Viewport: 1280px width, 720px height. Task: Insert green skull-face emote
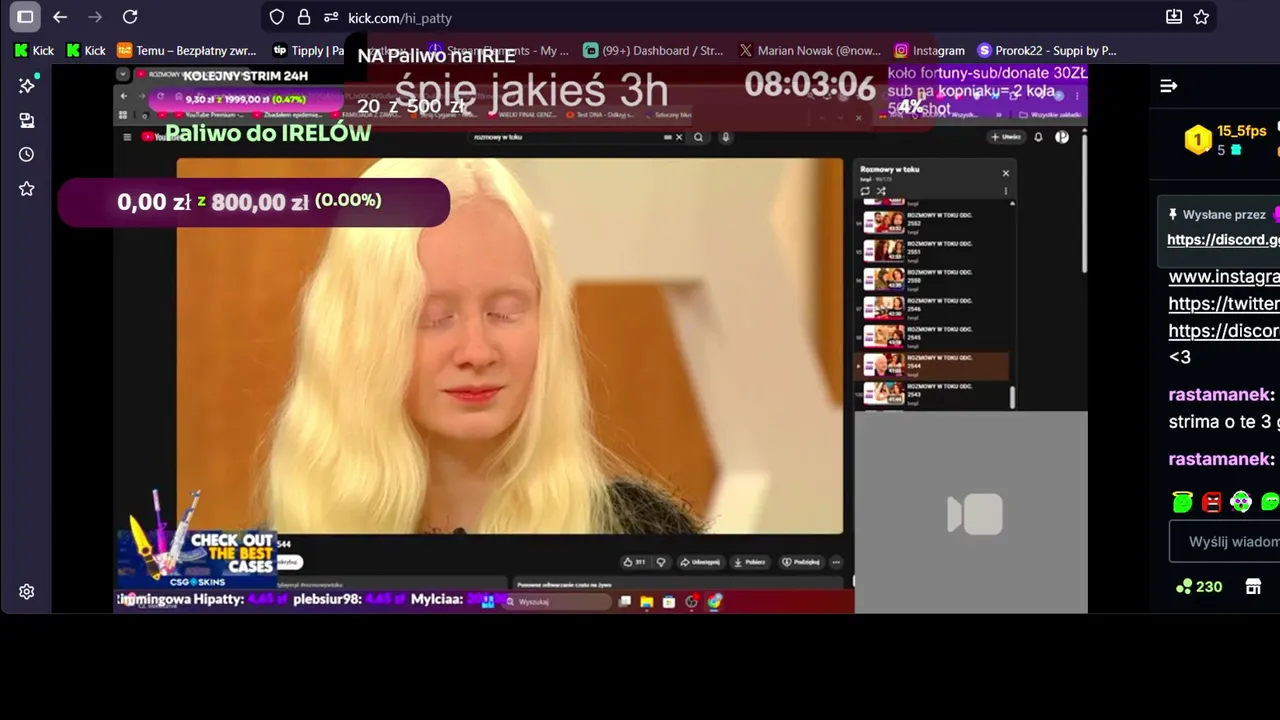click(1241, 502)
